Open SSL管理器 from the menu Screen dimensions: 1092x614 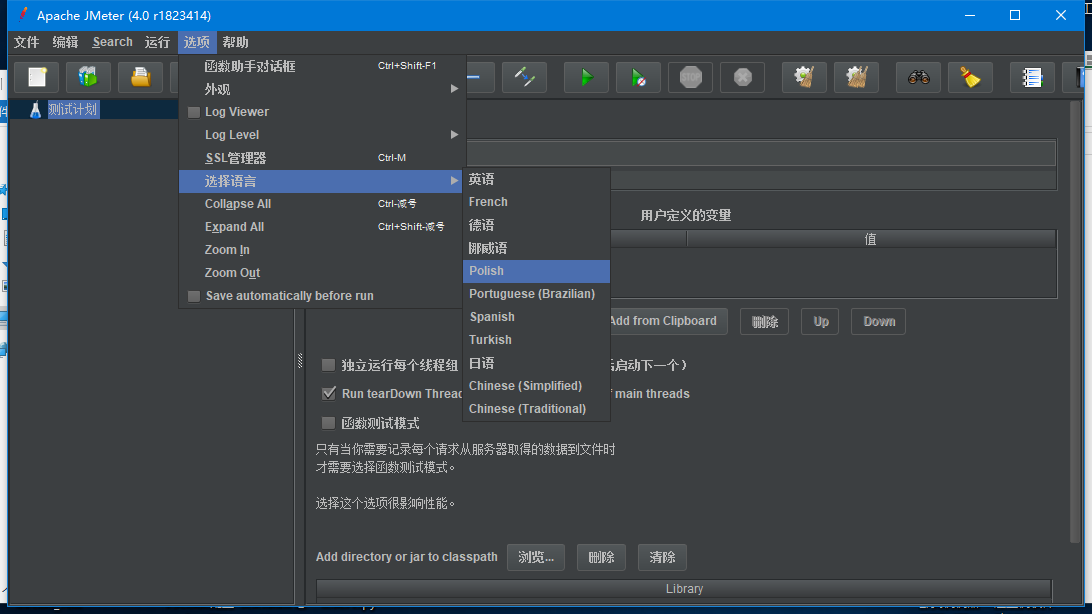tap(321, 158)
